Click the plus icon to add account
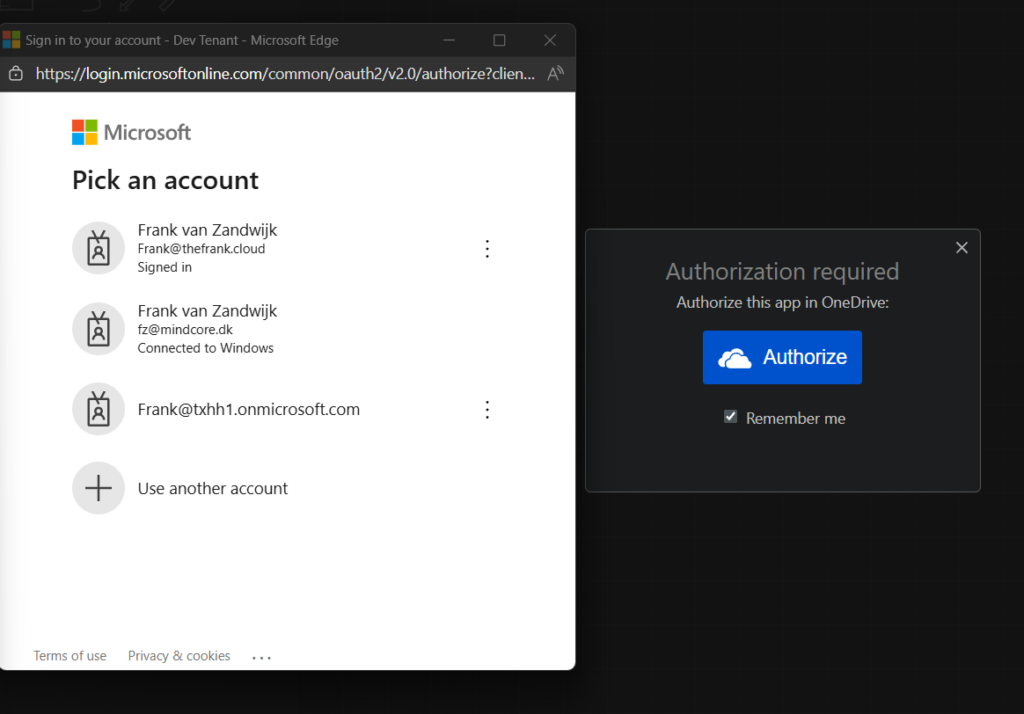Screen dimensions: 1024x714 pyautogui.click(x=98, y=488)
